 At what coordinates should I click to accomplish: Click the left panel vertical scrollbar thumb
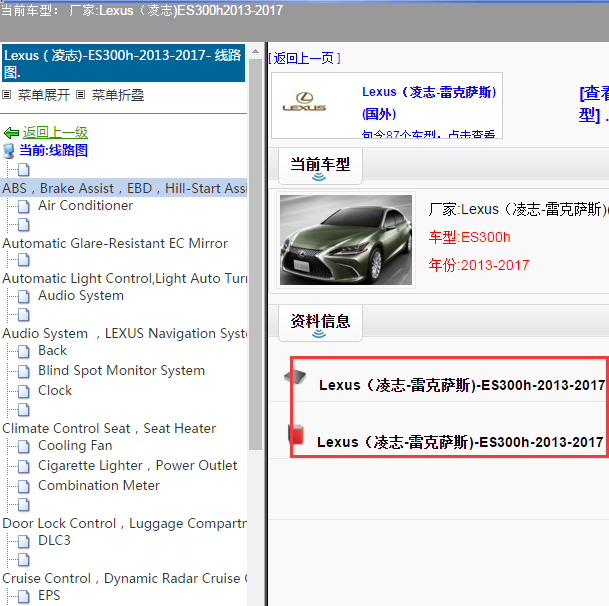(x=255, y=254)
